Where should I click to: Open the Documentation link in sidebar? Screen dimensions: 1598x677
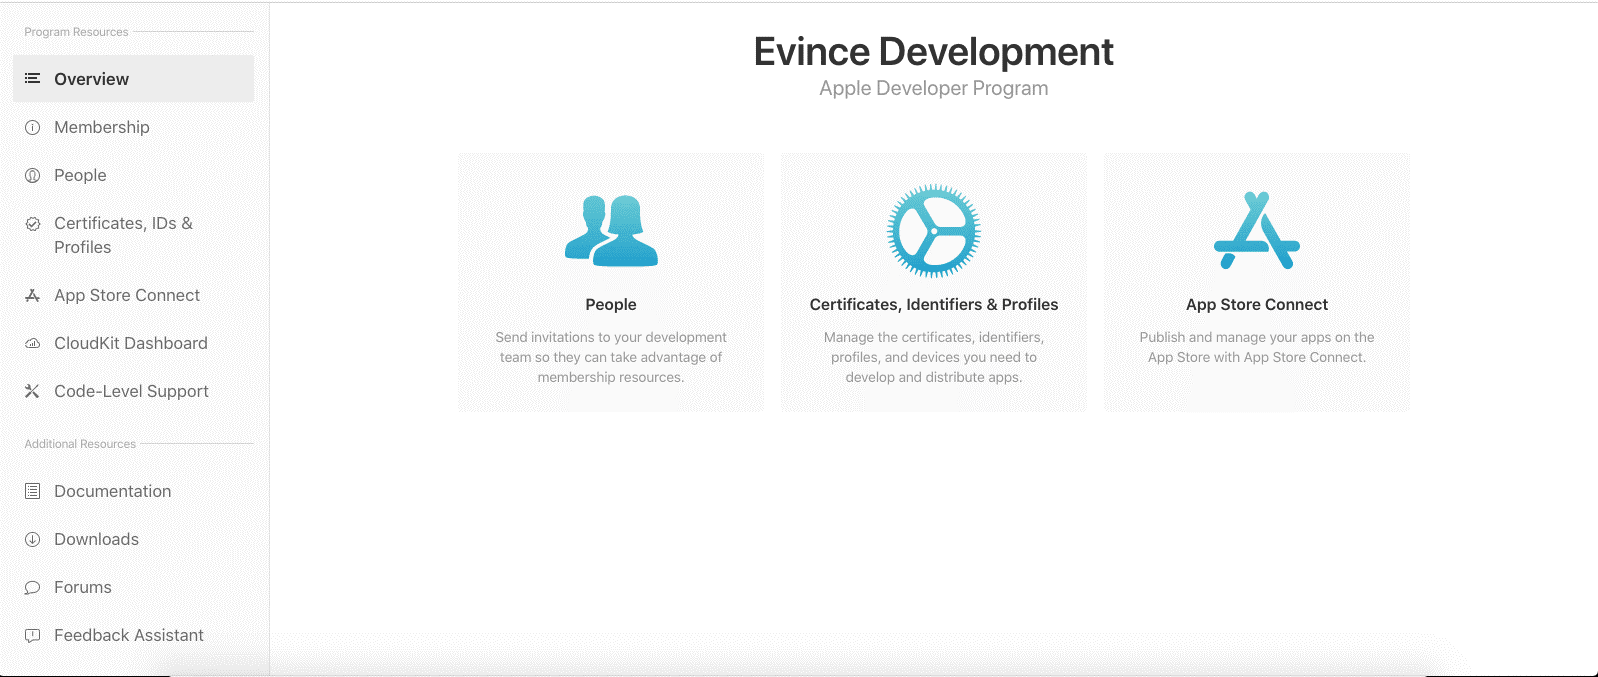point(113,491)
